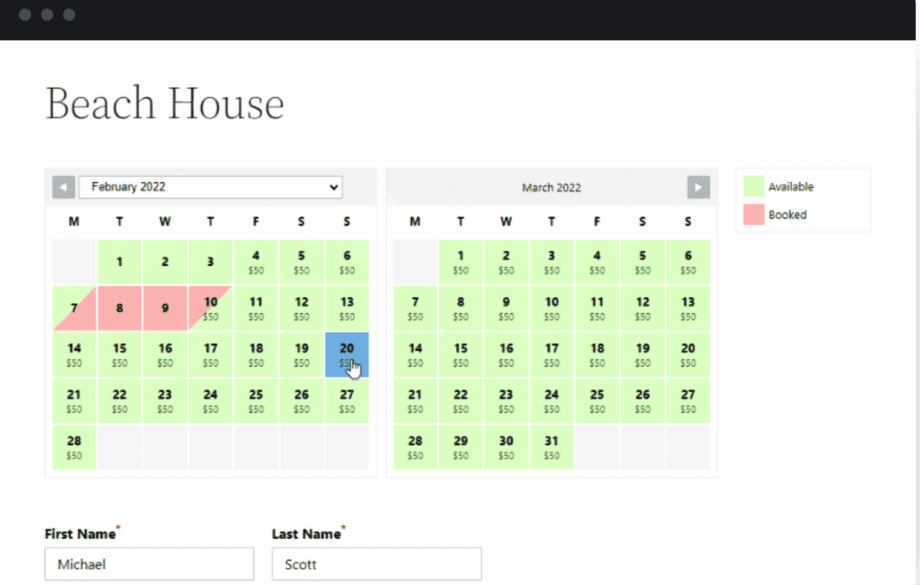Select February 10 checkout day
The height and width of the screenshot is (585, 920).
click(x=211, y=308)
